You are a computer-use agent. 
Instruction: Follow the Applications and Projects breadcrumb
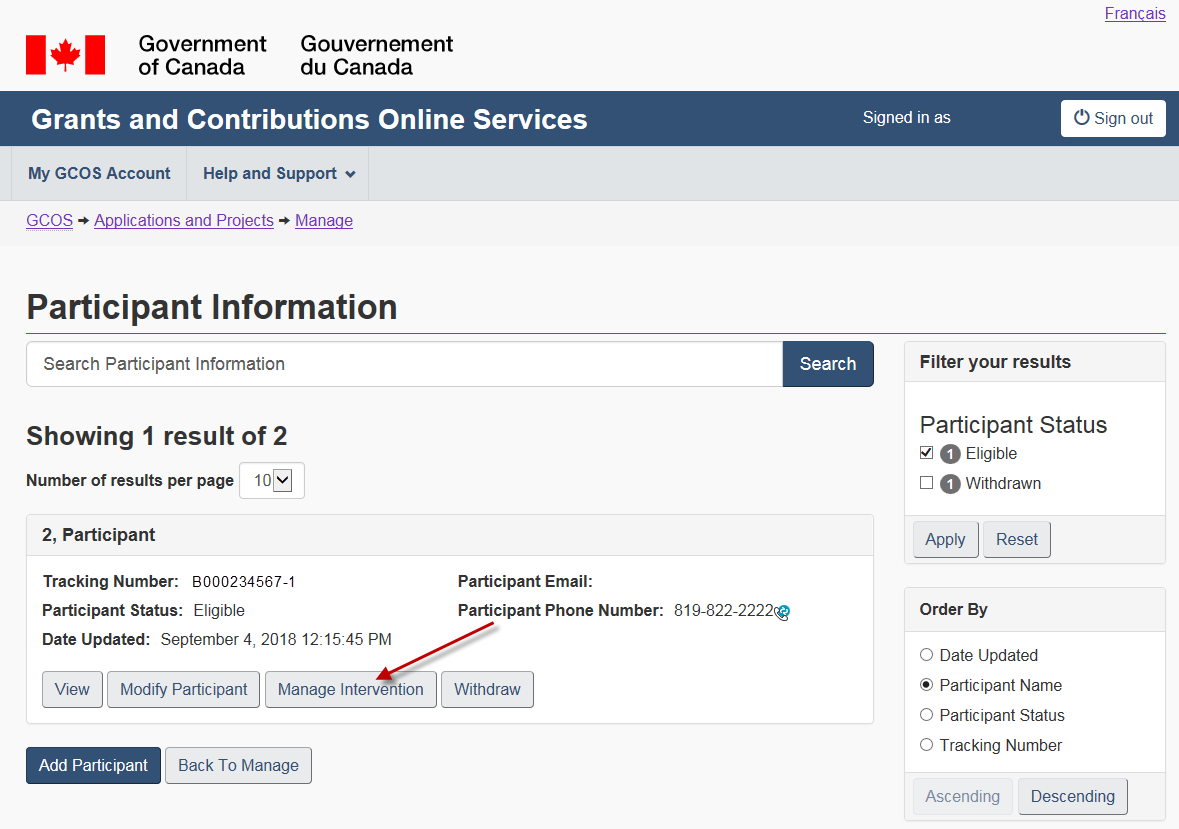[184, 221]
